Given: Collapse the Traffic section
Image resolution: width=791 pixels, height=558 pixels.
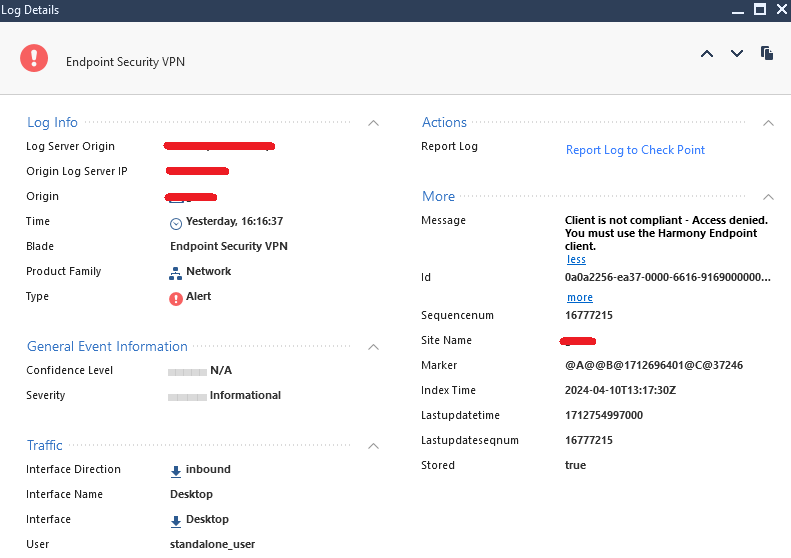Looking at the screenshot, I should point(373,446).
